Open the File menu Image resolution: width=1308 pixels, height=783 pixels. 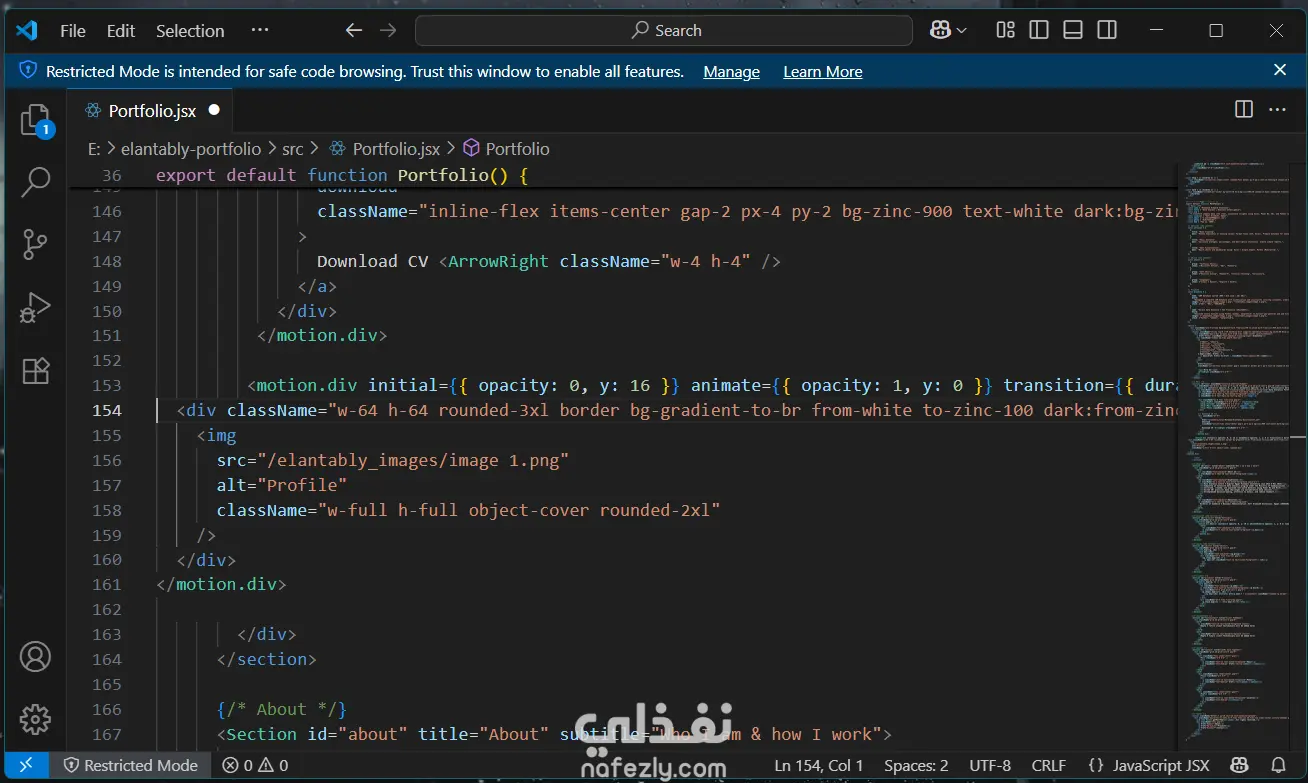tap(73, 31)
